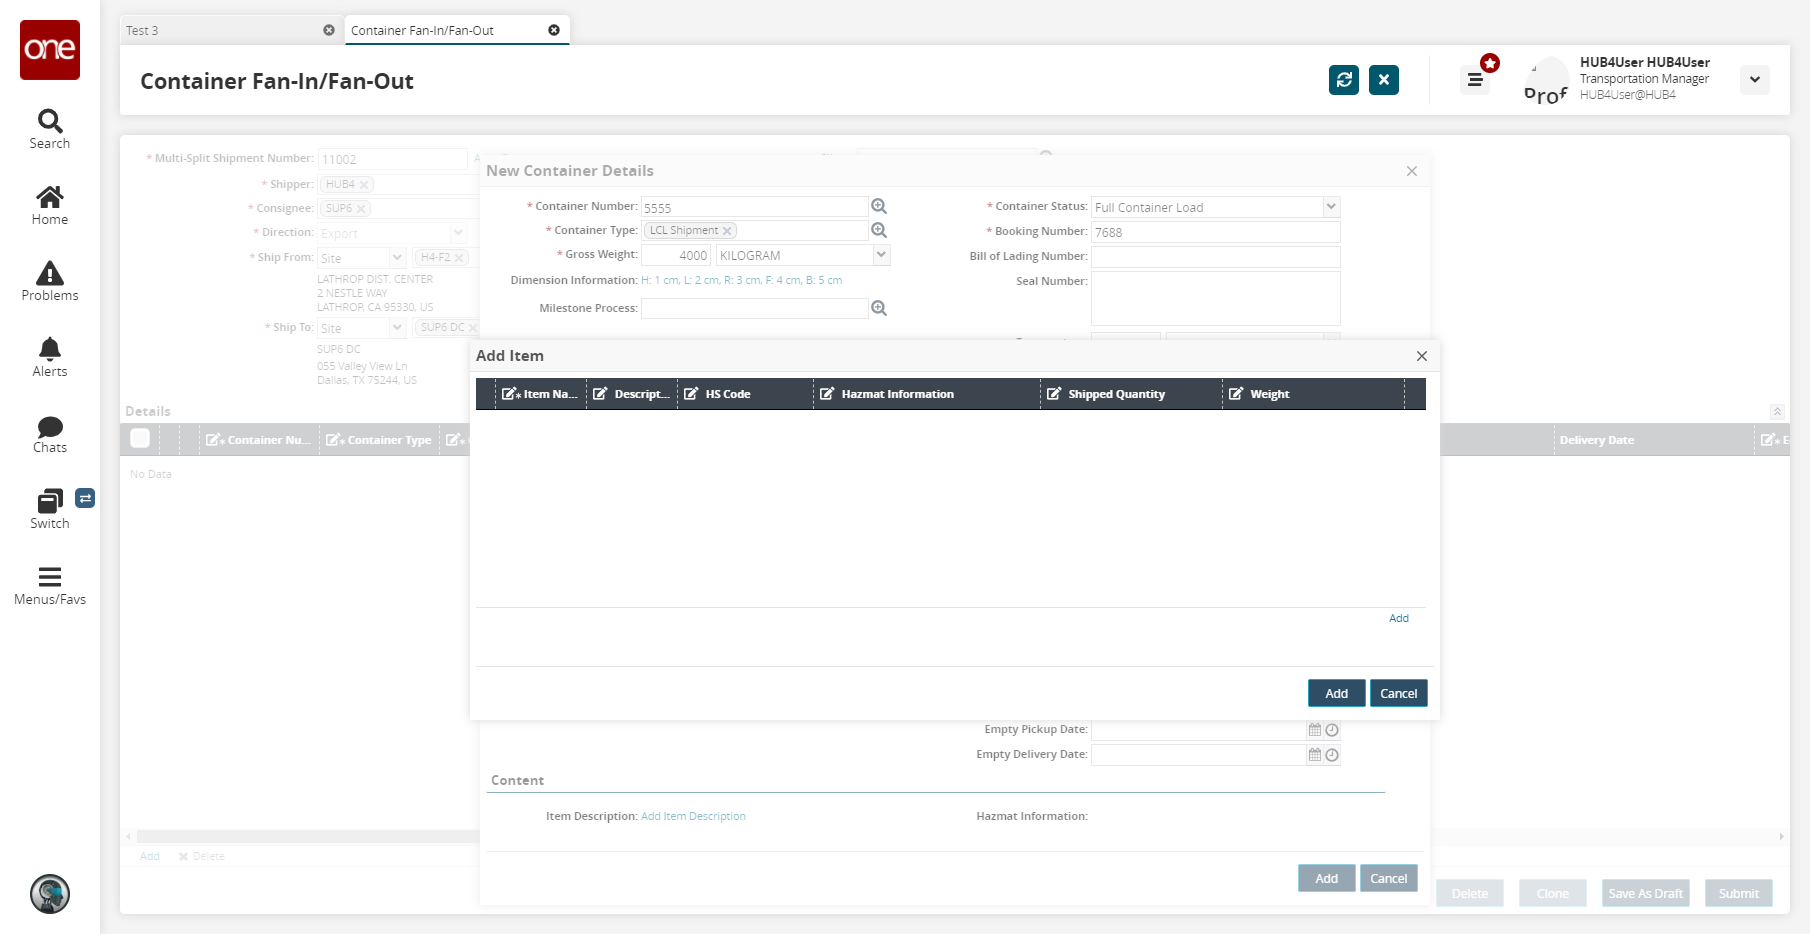Click the Add button in Add Item dialog
1810x934 pixels.
tap(1336, 693)
